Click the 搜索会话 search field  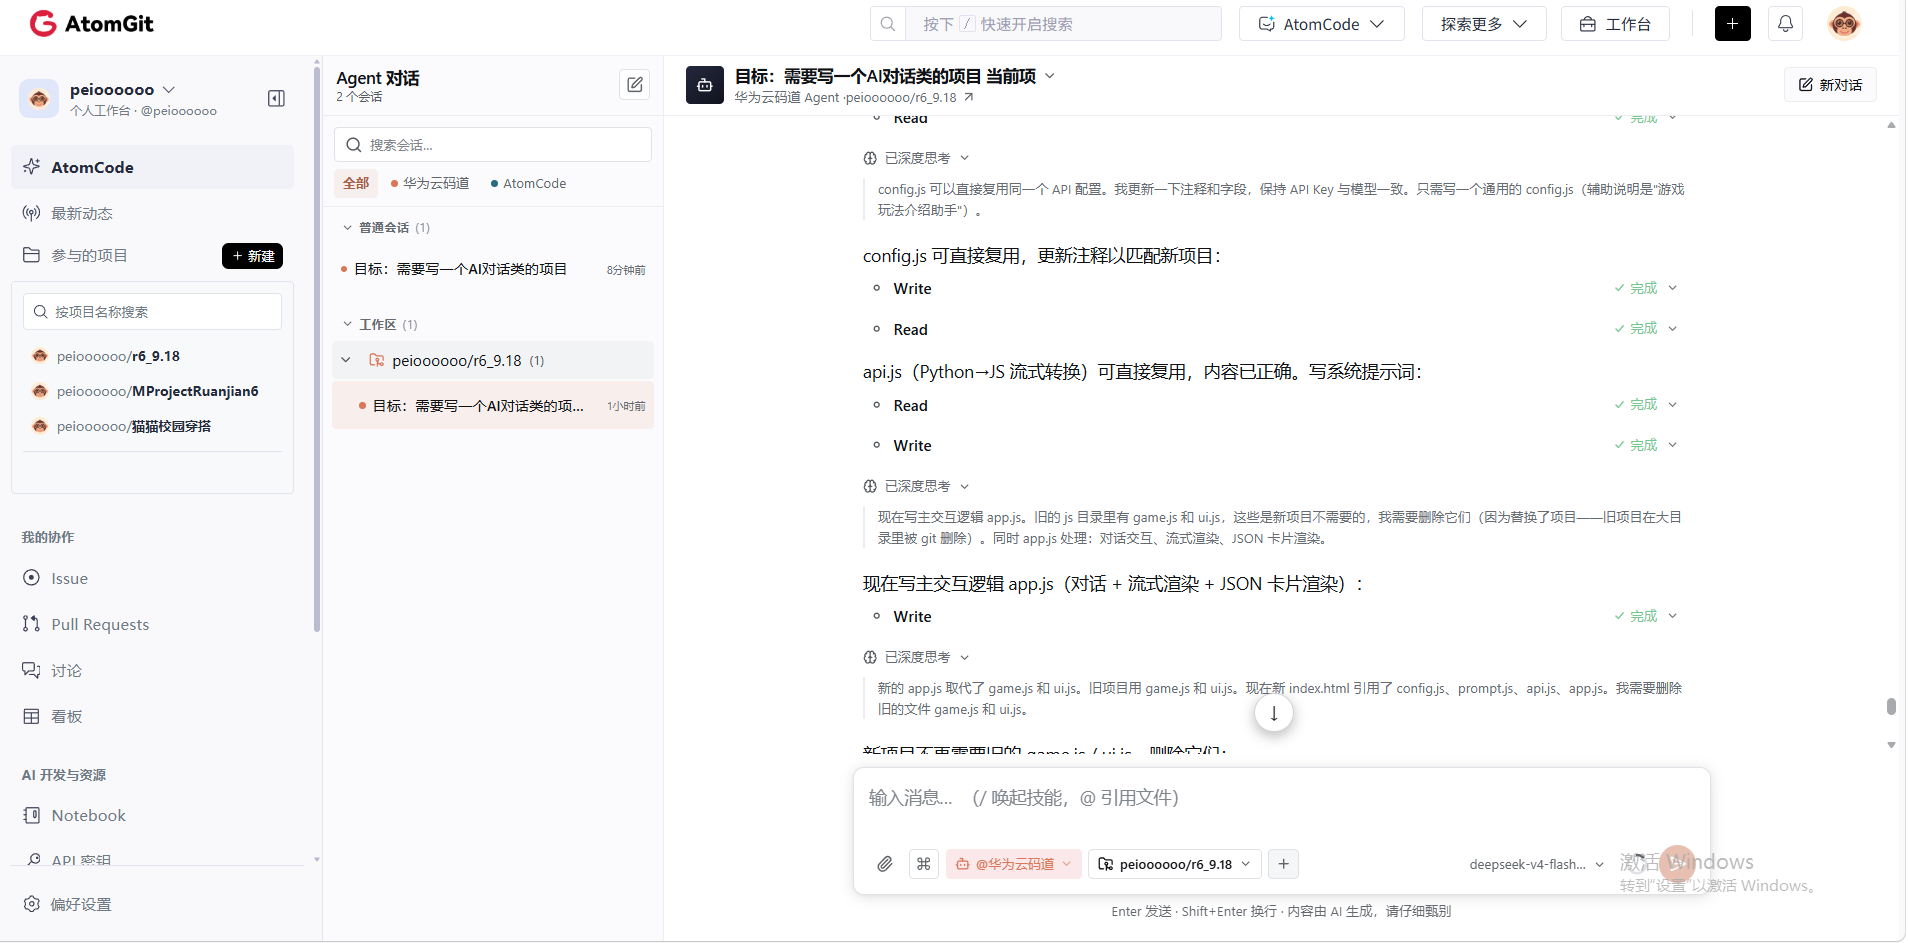[493, 145]
